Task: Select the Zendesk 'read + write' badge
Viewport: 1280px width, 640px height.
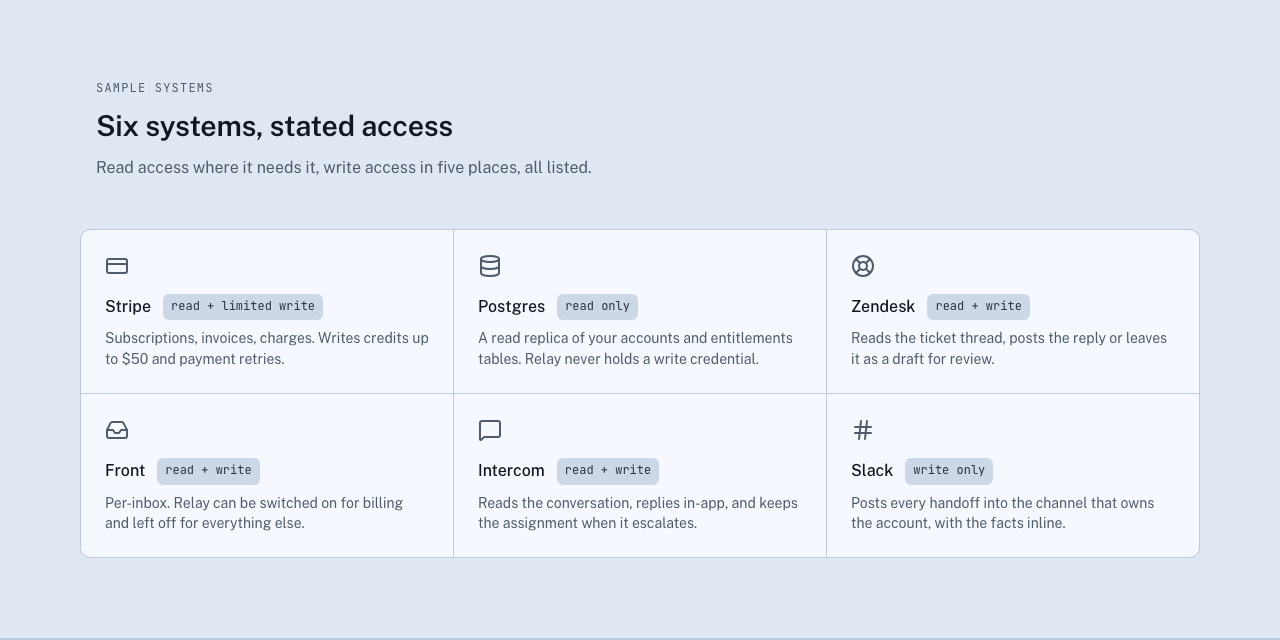Action: (978, 307)
